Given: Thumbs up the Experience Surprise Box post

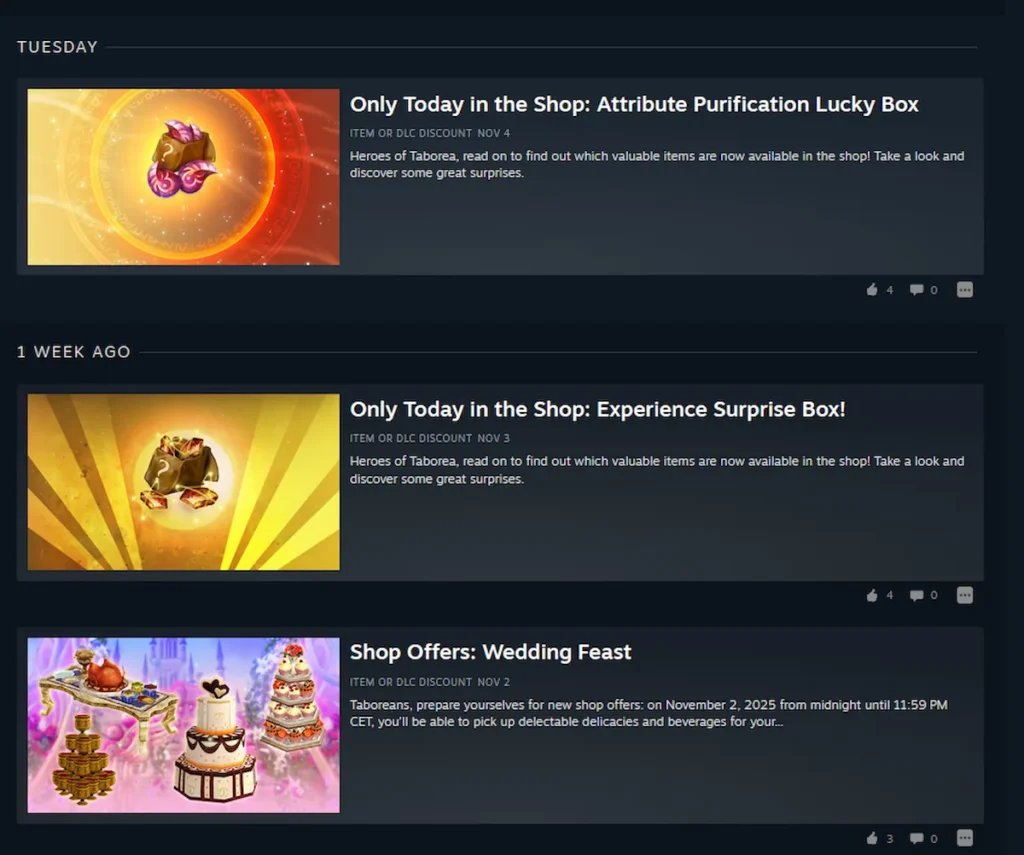Looking at the screenshot, I should [x=879, y=595].
